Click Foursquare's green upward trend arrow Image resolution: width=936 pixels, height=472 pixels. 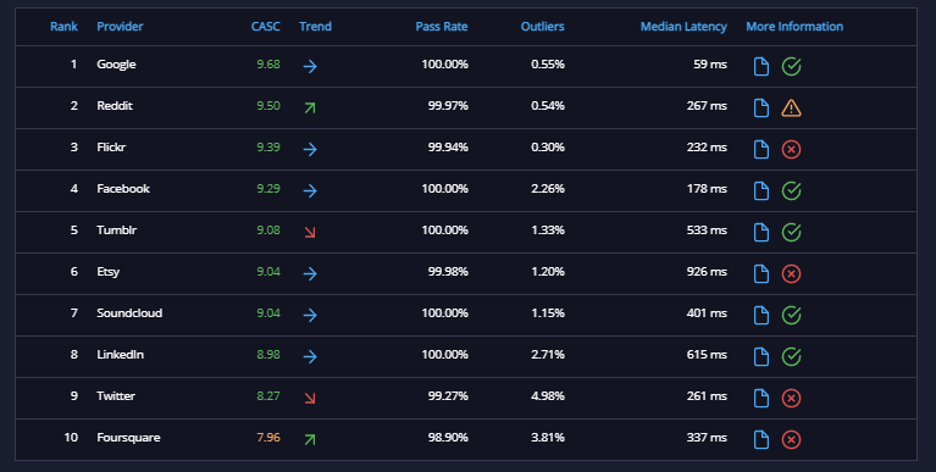(310, 440)
